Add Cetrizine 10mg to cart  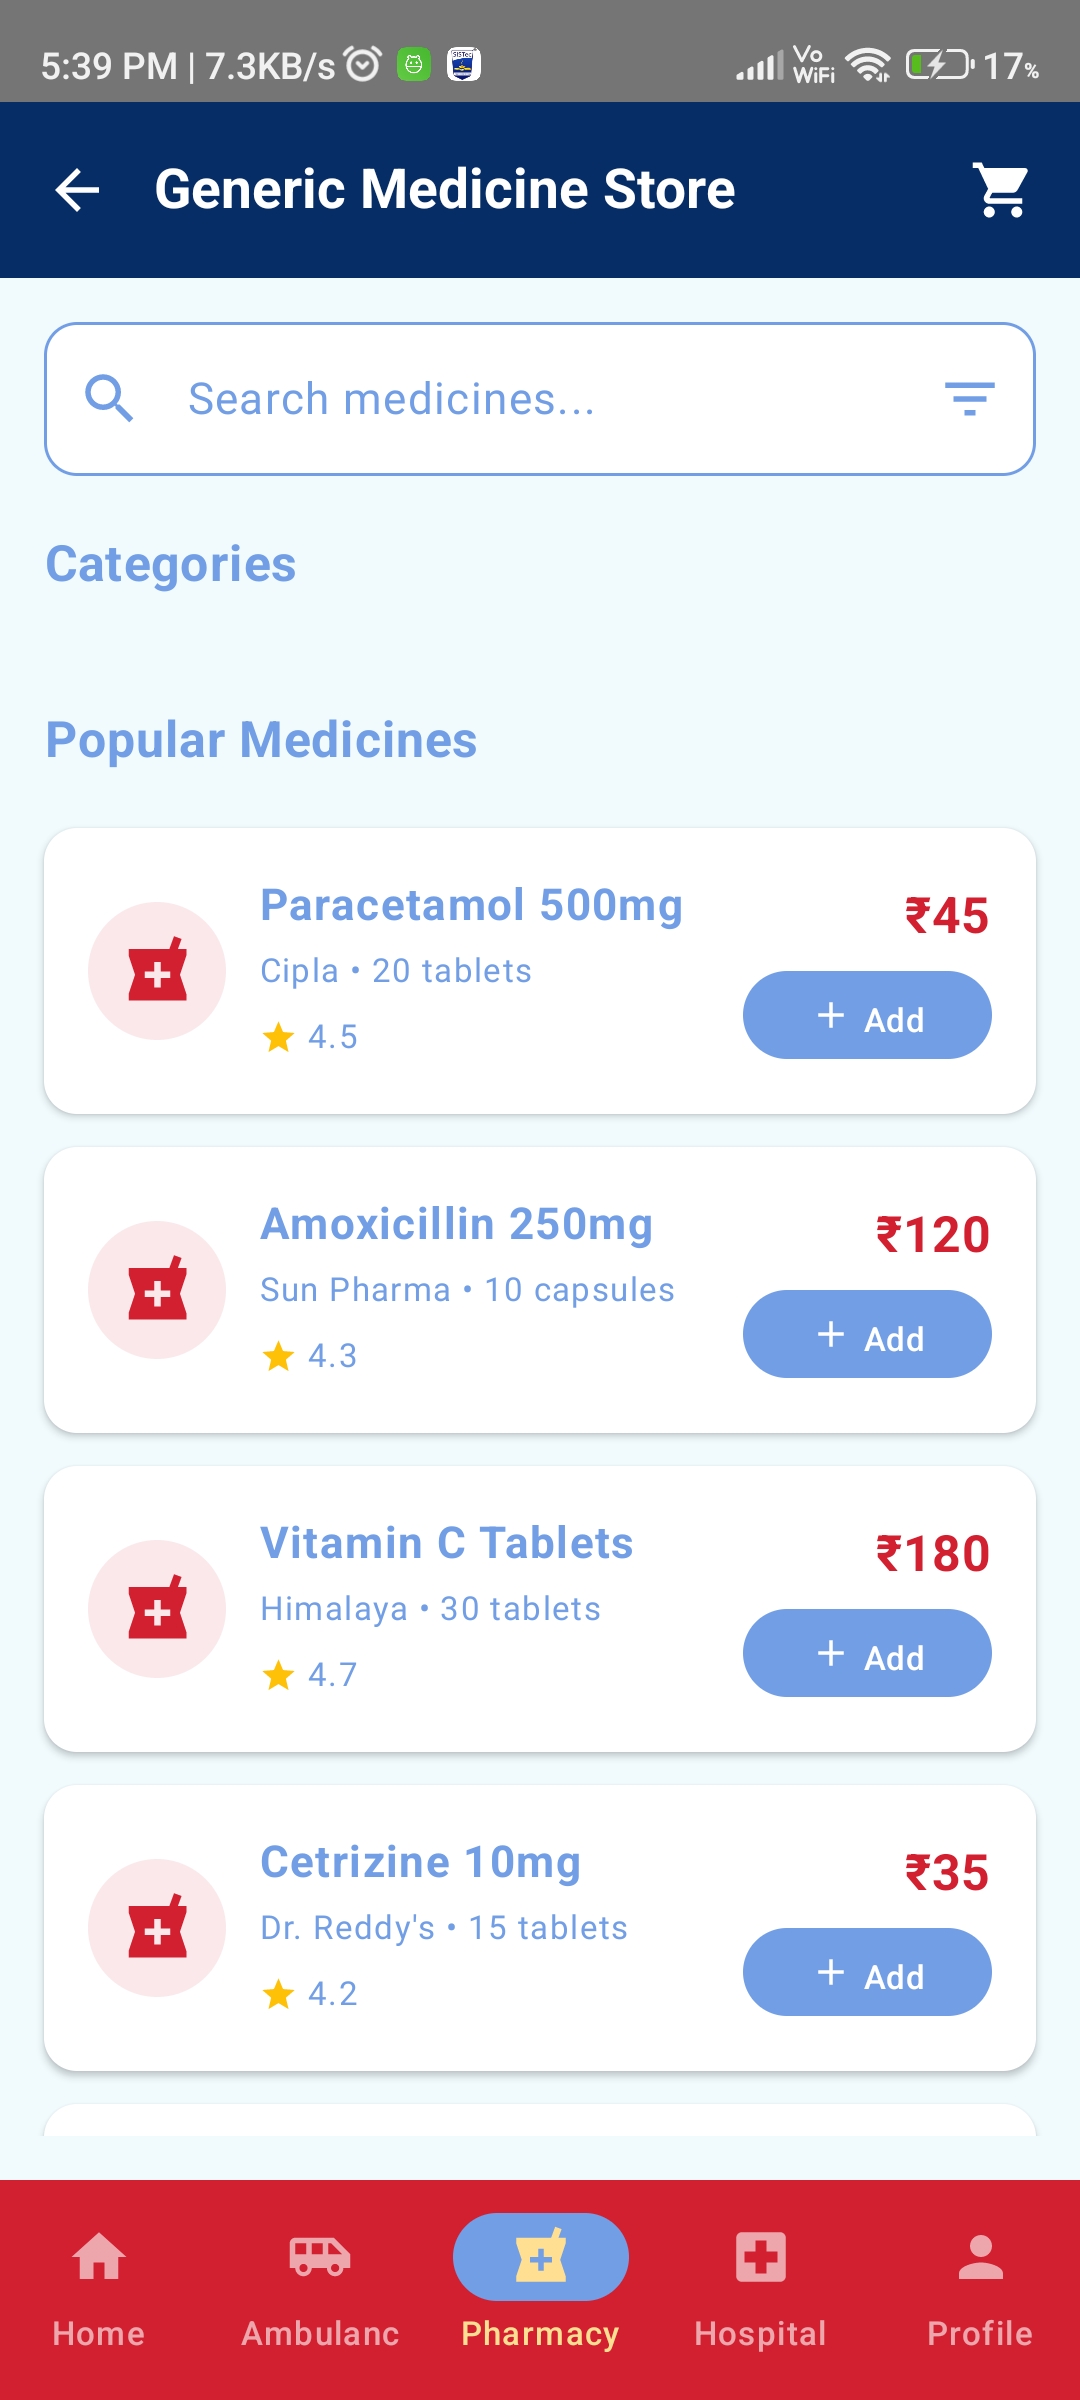point(867,1973)
